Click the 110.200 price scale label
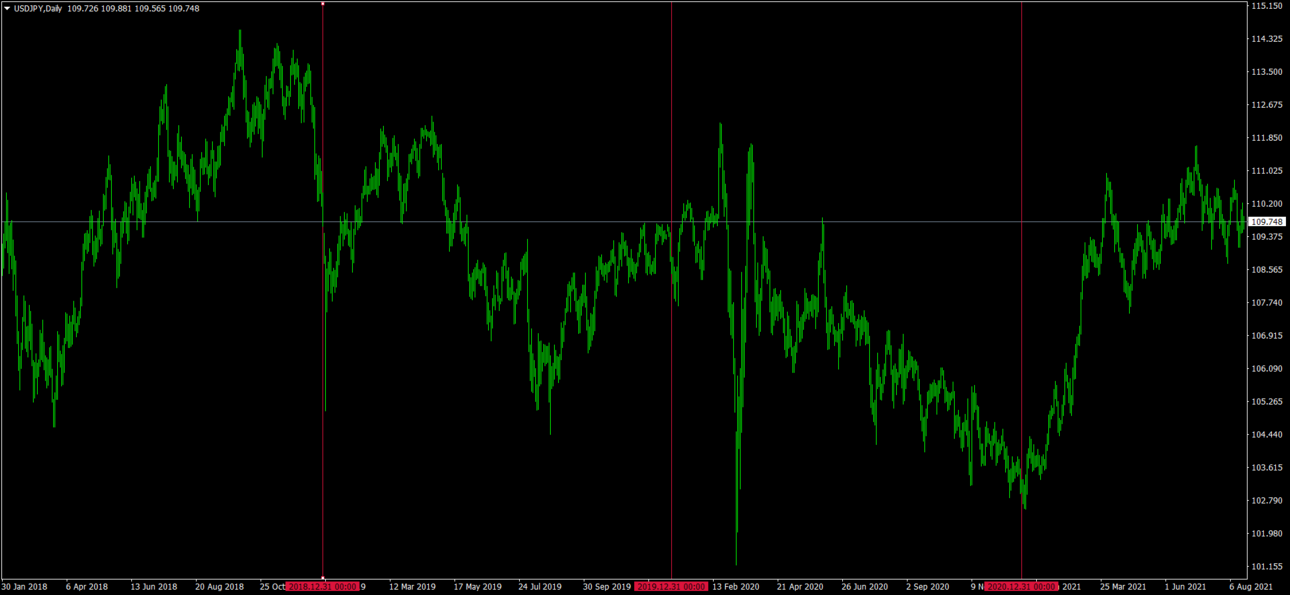The image size is (1290, 595). pyautogui.click(x=1266, y=204)
